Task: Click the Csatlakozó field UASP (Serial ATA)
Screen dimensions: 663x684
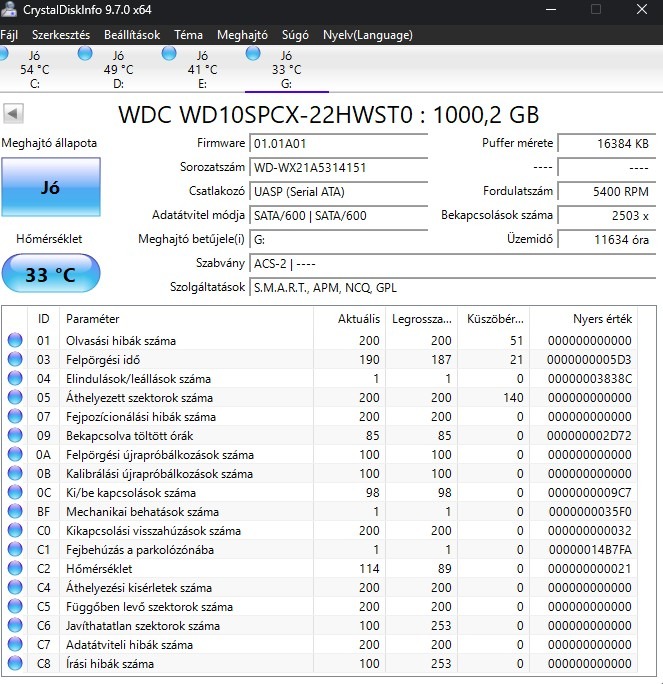Action: point(338,192)
